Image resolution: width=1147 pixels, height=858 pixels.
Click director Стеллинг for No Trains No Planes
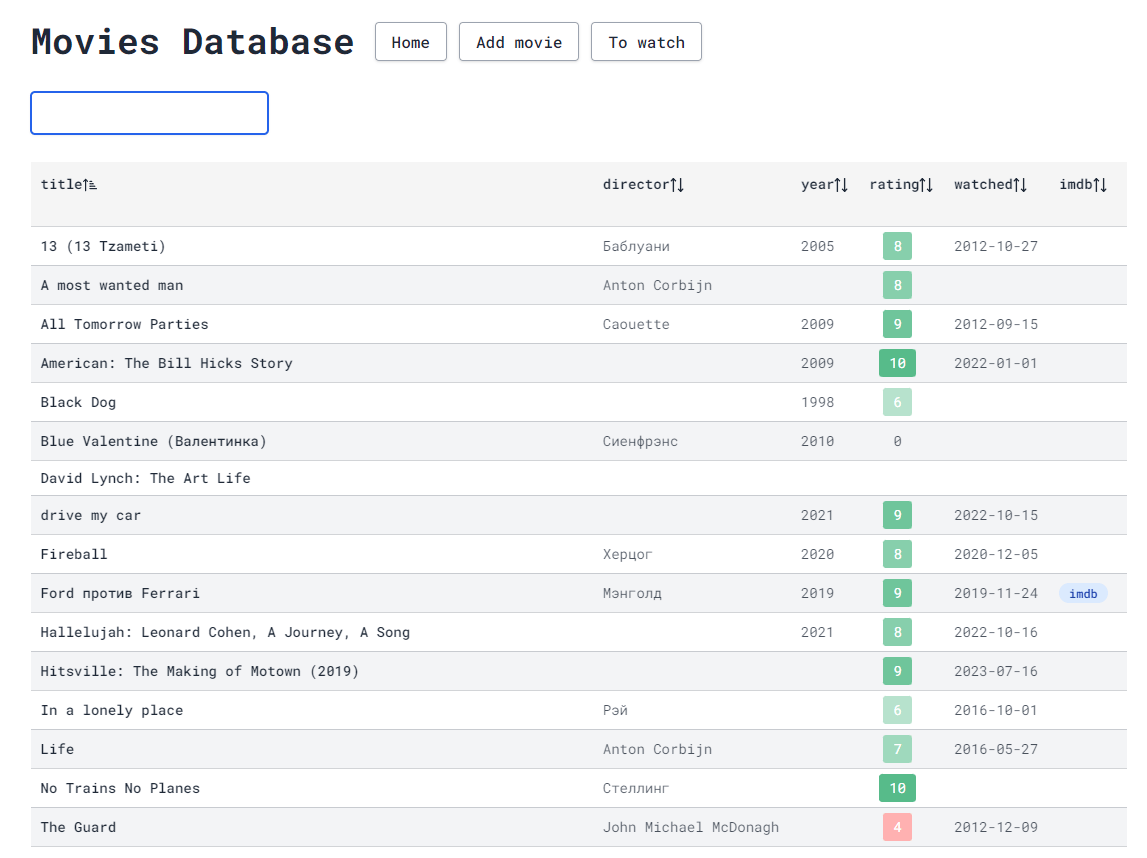[x=636, y=789]
